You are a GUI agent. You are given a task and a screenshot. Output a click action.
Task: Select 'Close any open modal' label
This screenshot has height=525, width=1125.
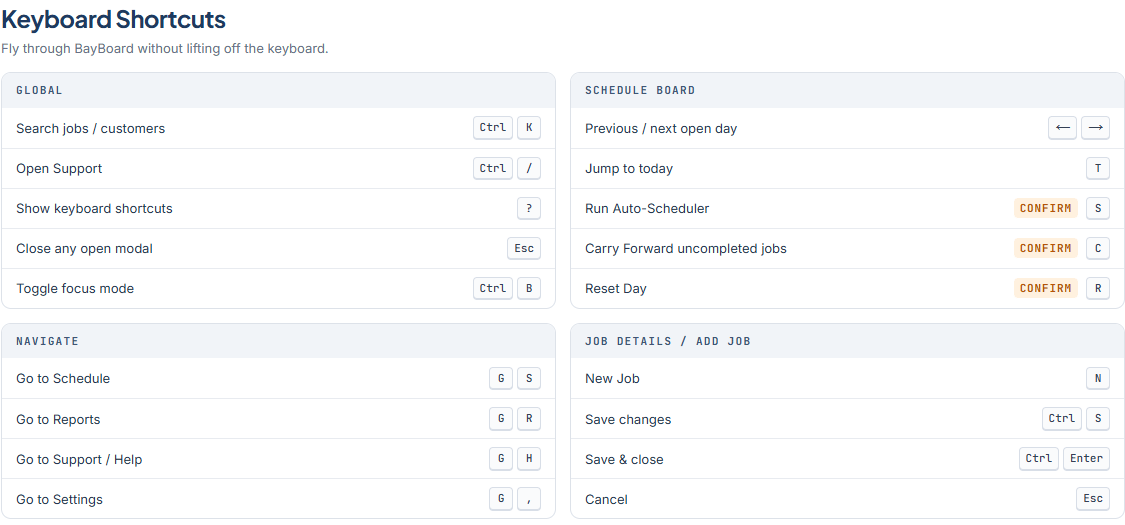tap(84, 249)
